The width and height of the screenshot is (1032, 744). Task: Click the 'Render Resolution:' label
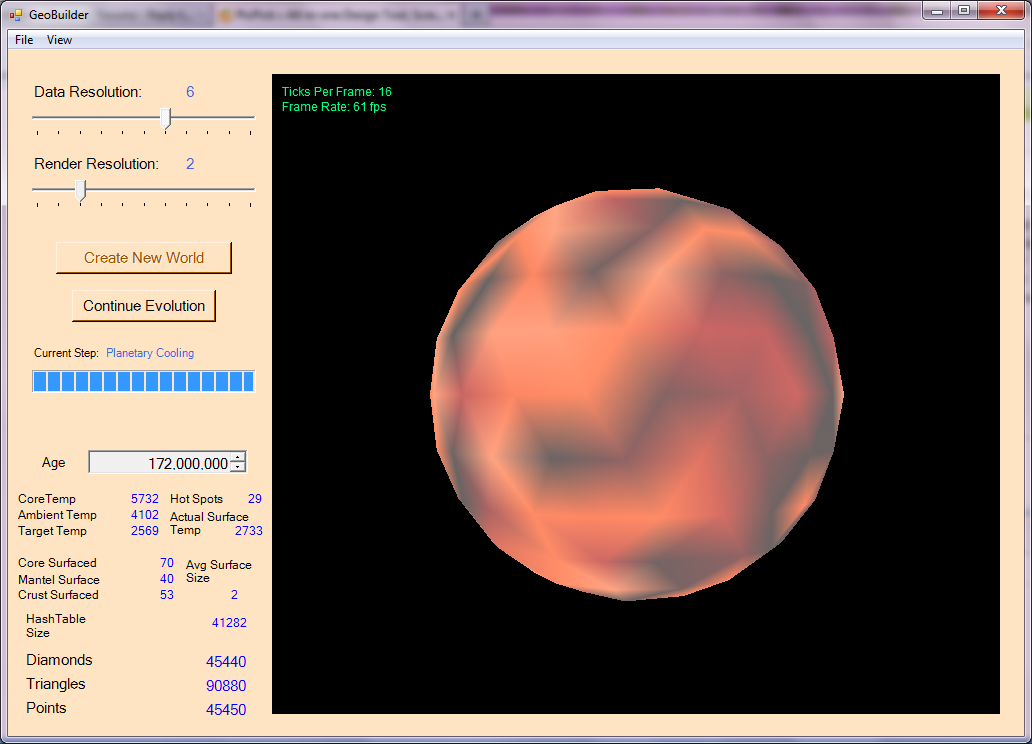click(x=97, y=164)
